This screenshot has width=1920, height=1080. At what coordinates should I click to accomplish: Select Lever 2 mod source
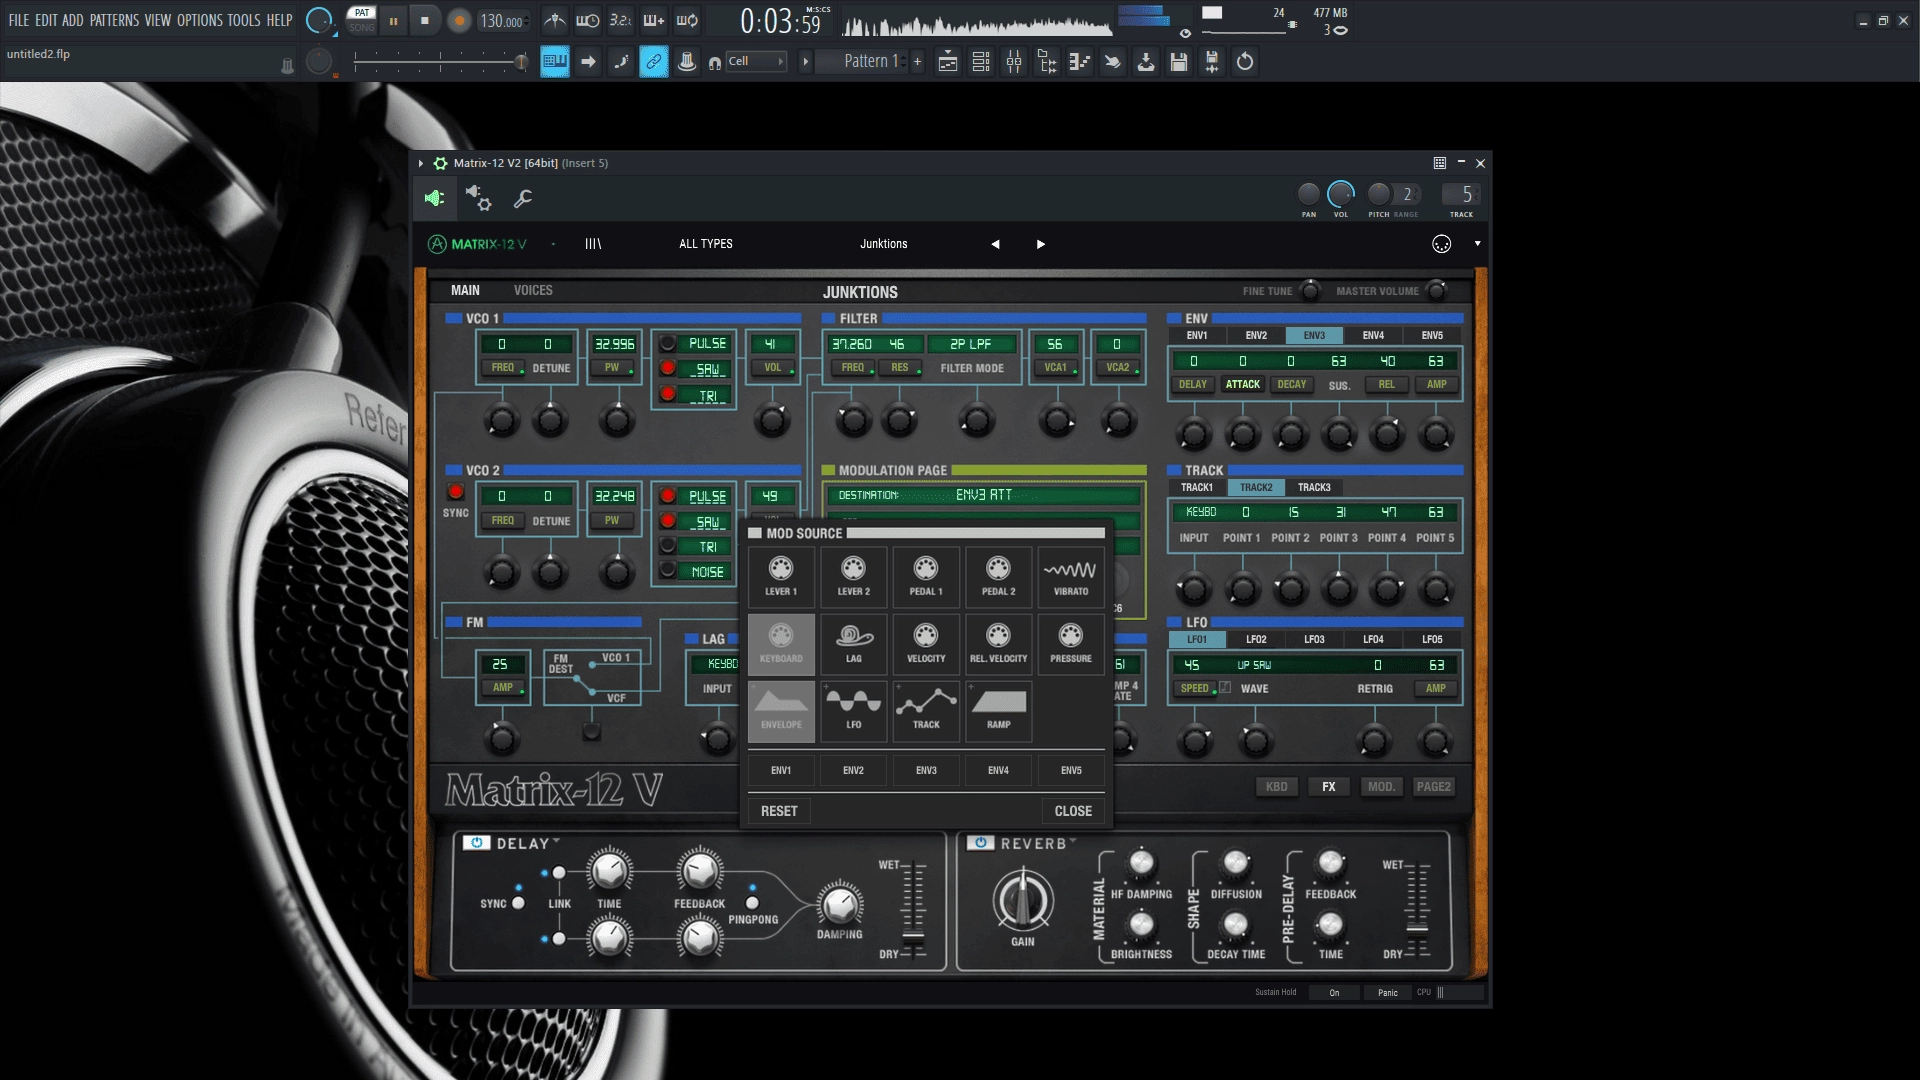click(x=853, y=577)
